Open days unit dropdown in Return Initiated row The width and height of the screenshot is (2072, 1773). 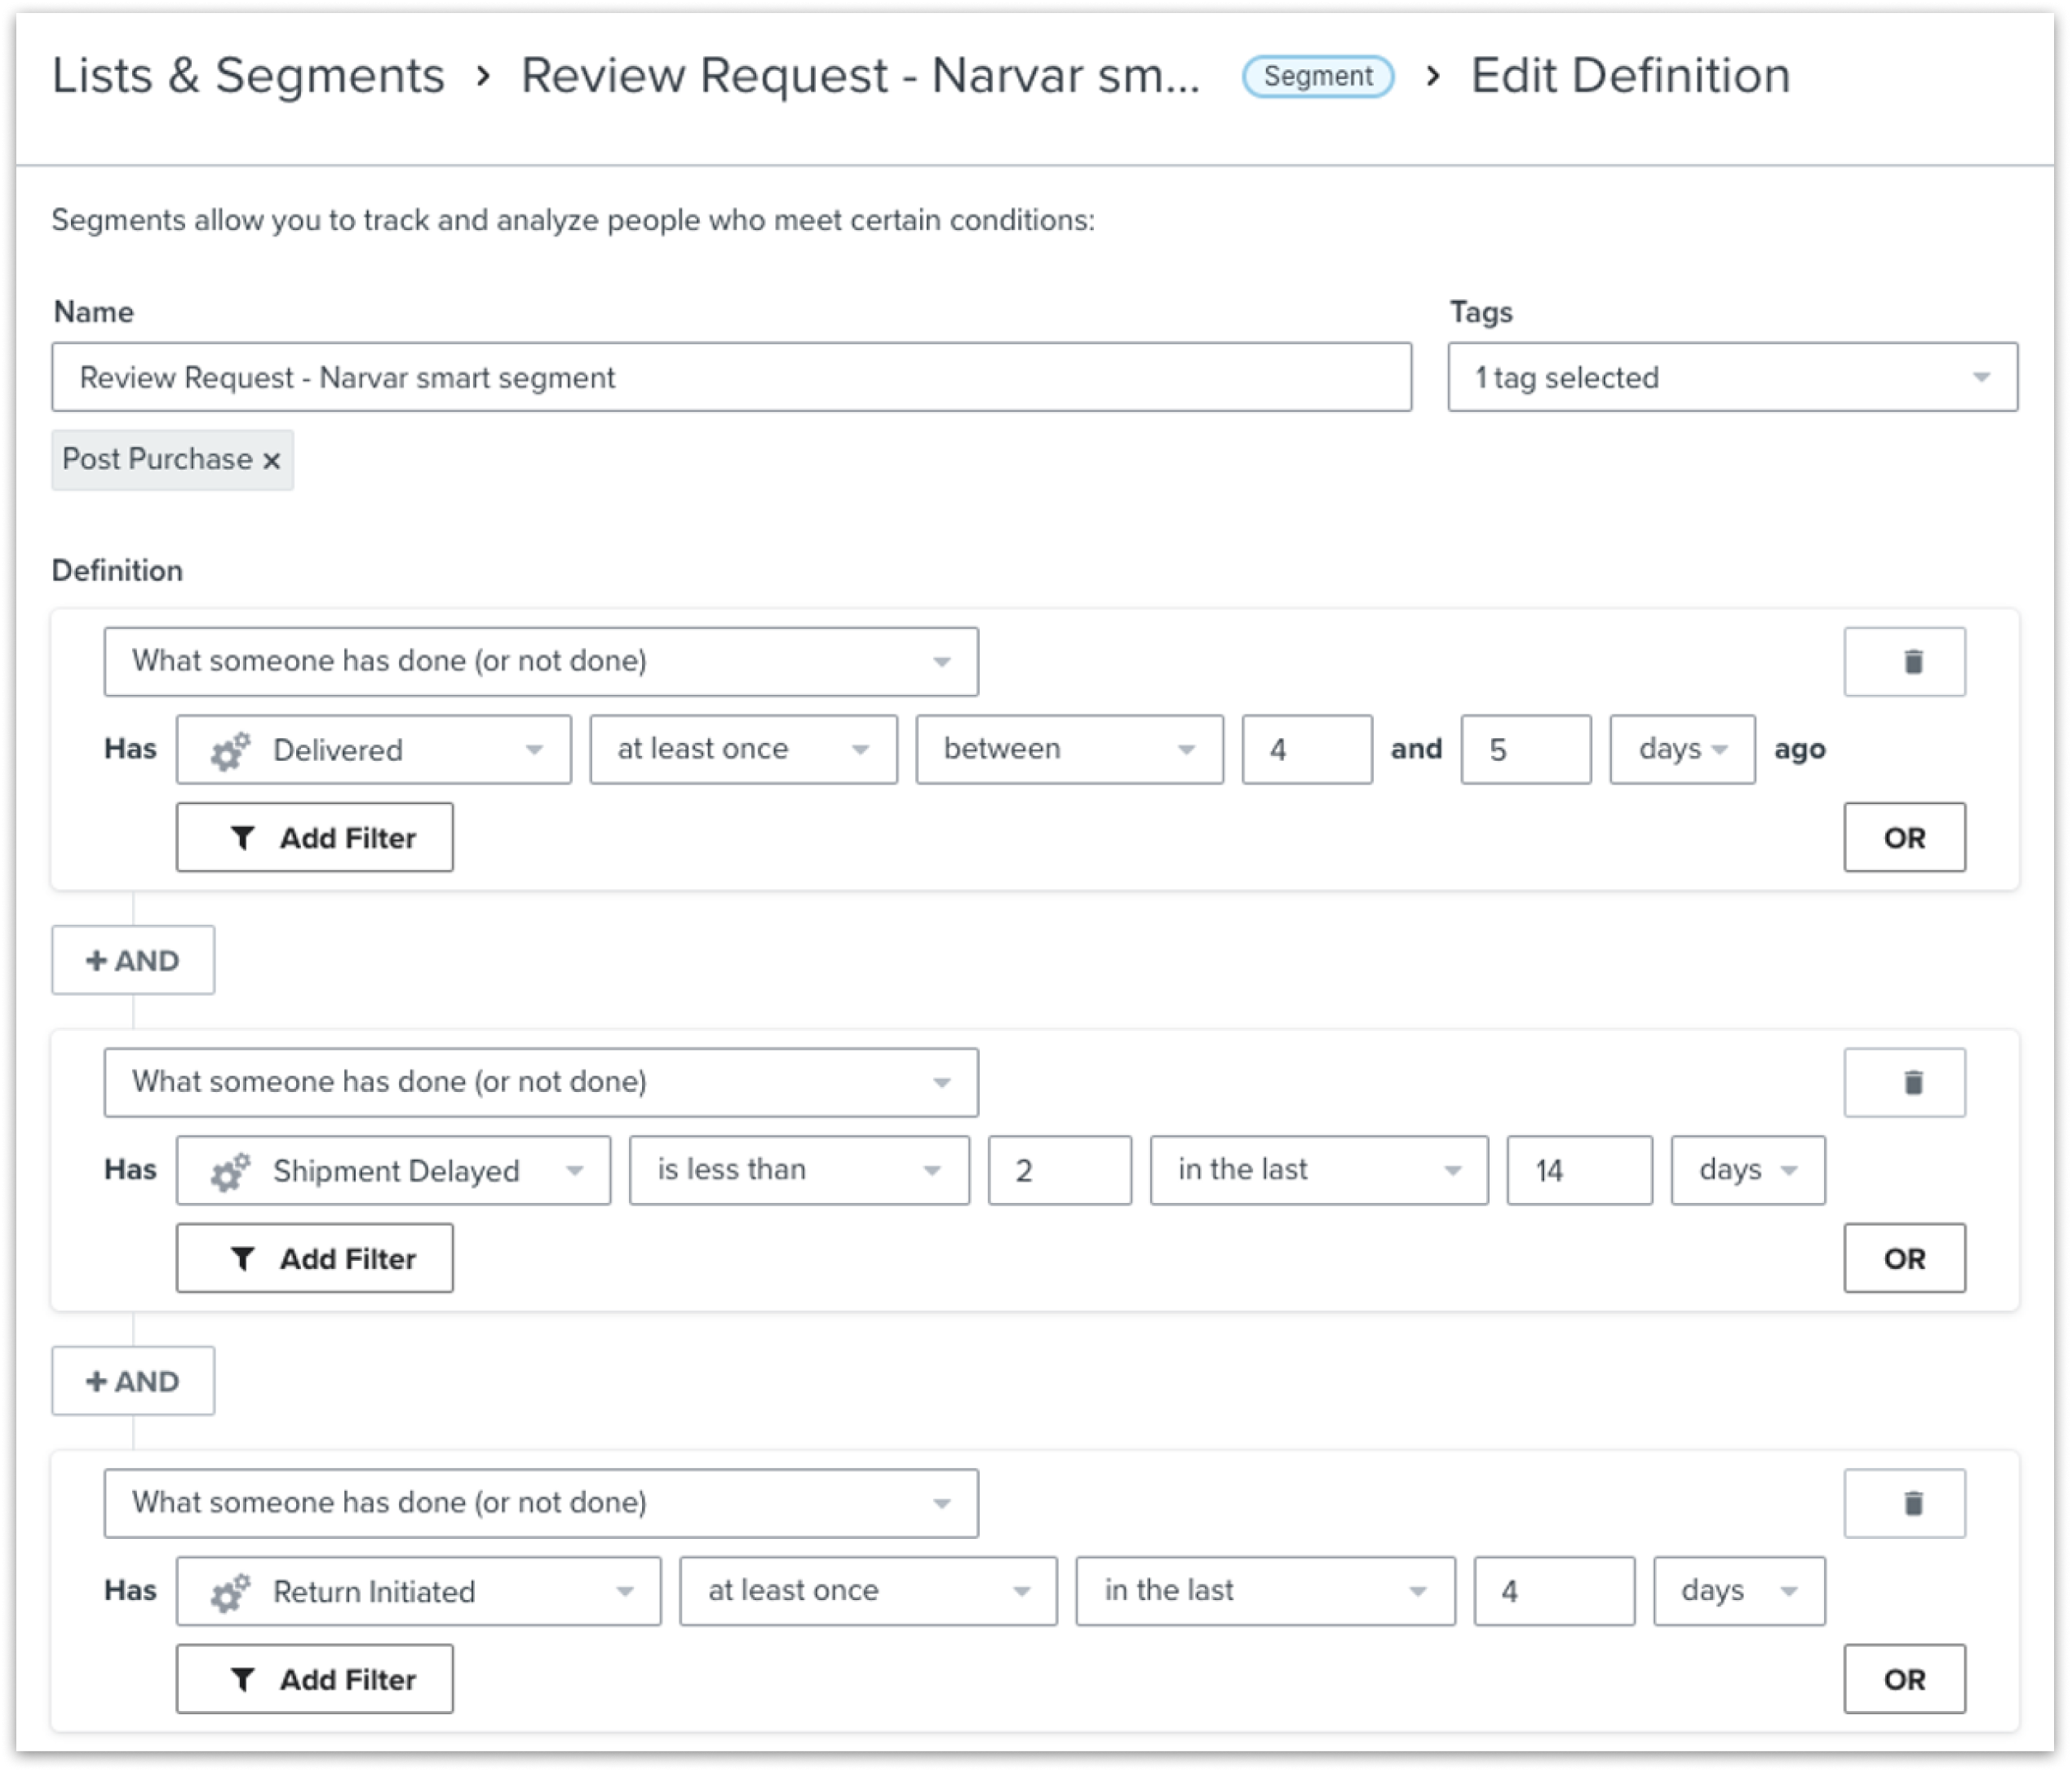click(1738, 1591)
